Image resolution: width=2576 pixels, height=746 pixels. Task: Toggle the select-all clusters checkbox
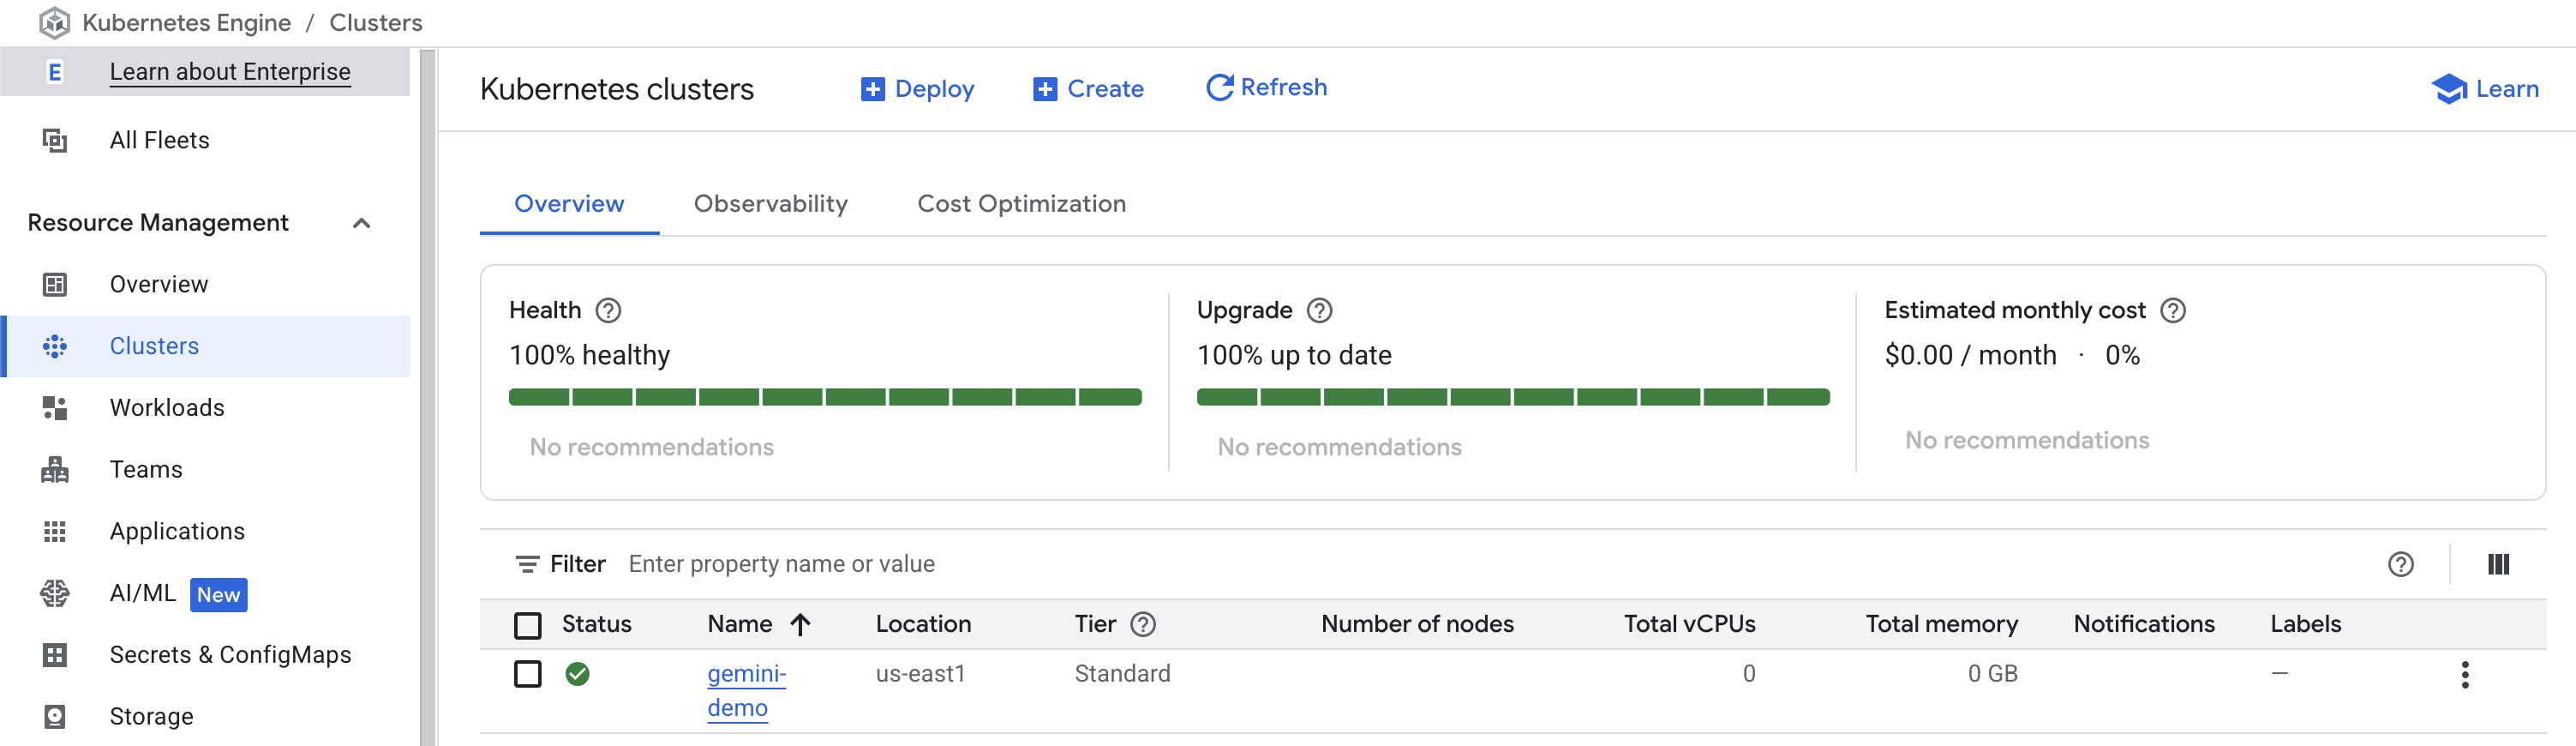click(527, 625)
